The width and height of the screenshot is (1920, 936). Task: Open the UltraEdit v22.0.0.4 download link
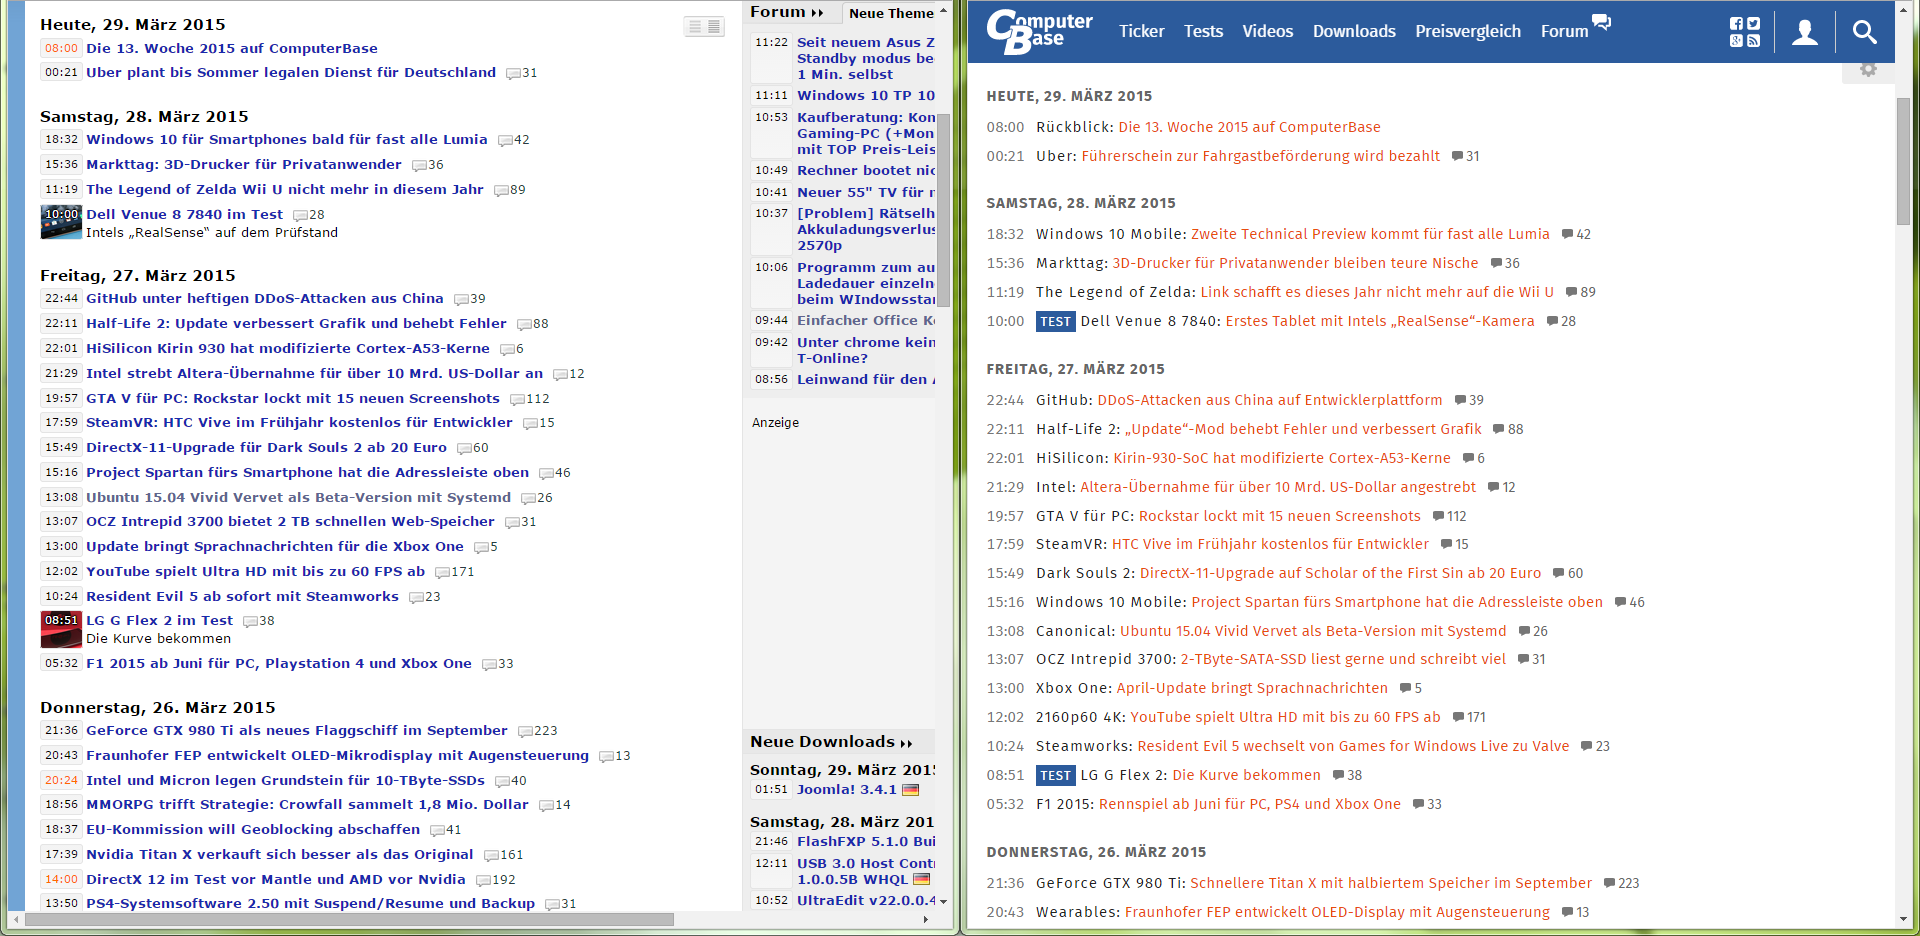point(866,900)
